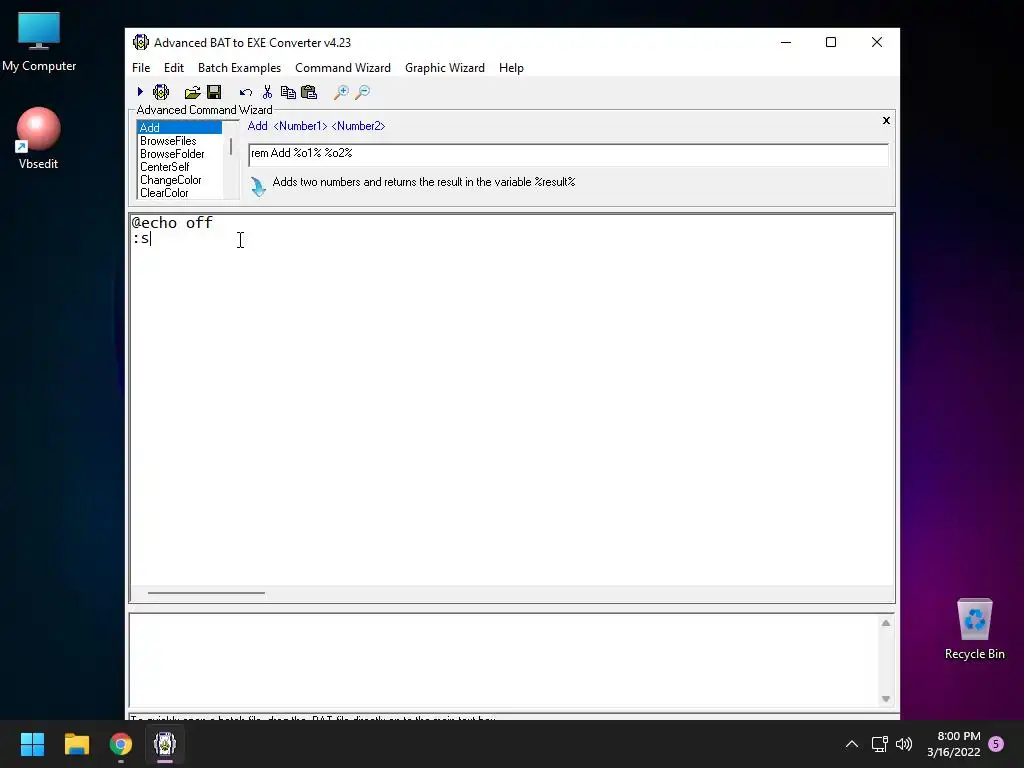Viewport: 1024px width, 768px height.
Task: Open notifications badge showing 5
Action: (x=996, y=744)
